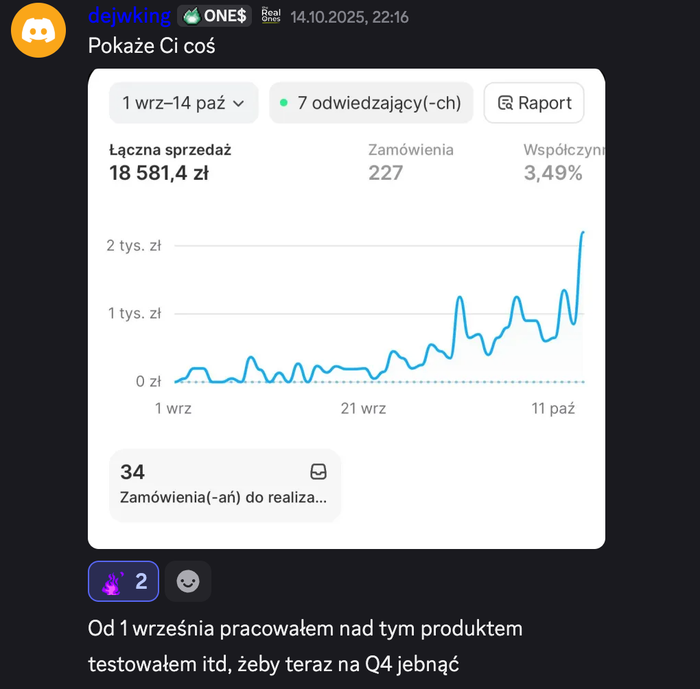Toggle the purple flame reaction with count 2

(x=123, y=581)
